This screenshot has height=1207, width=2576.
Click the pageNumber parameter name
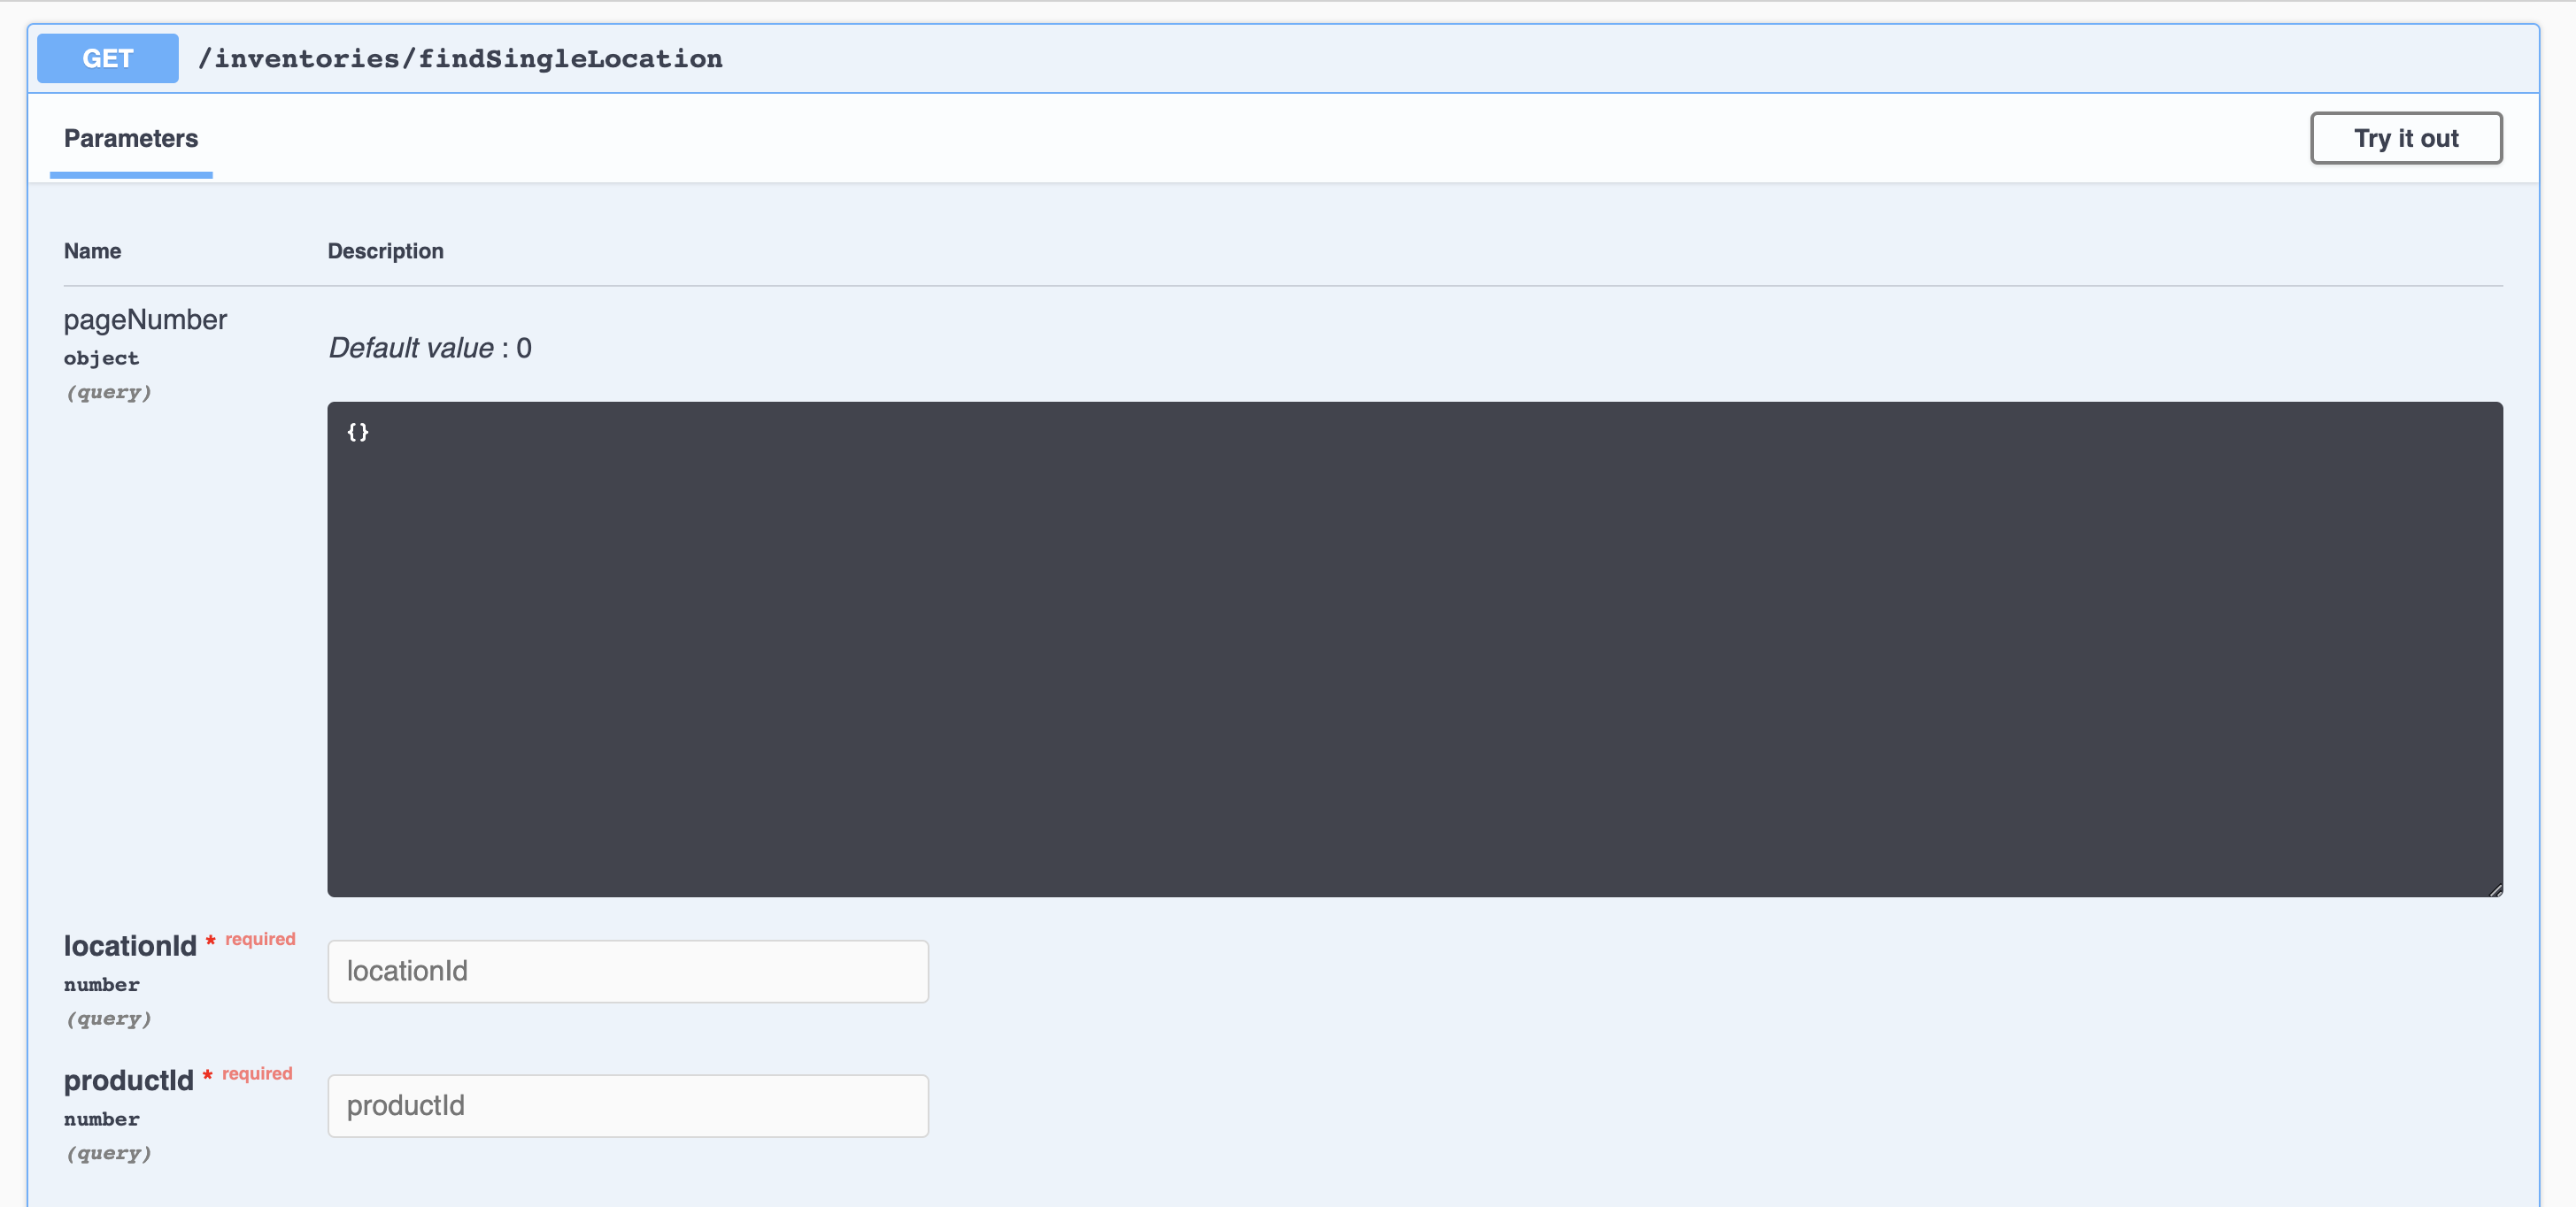click(145, 320)
